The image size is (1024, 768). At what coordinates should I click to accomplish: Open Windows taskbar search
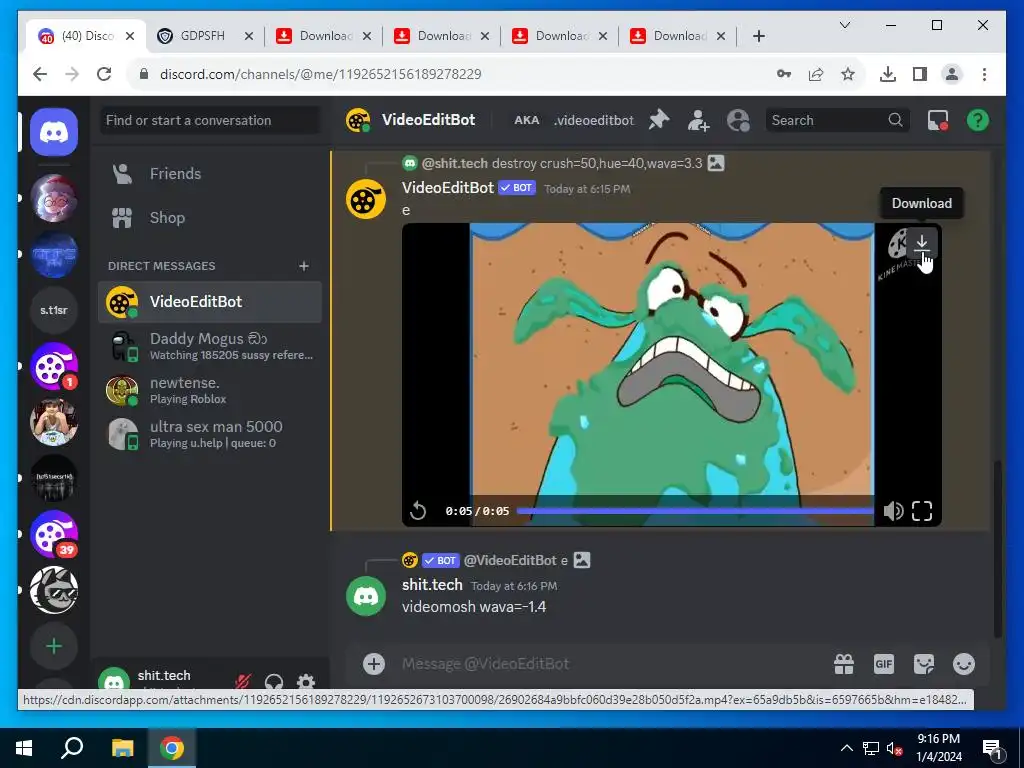coord(72,748)
